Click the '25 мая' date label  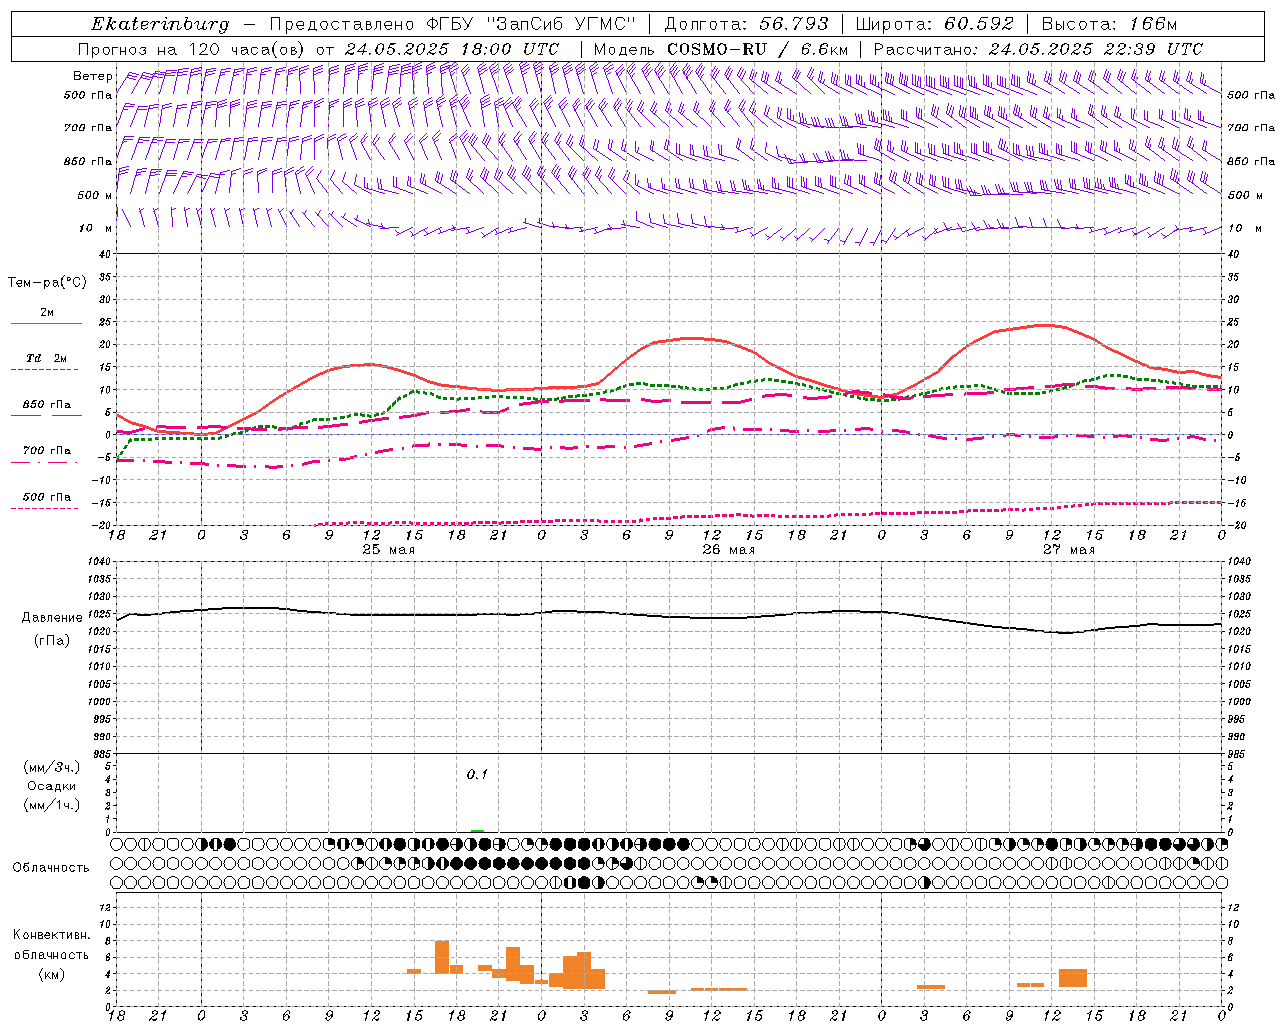[388, 550]
